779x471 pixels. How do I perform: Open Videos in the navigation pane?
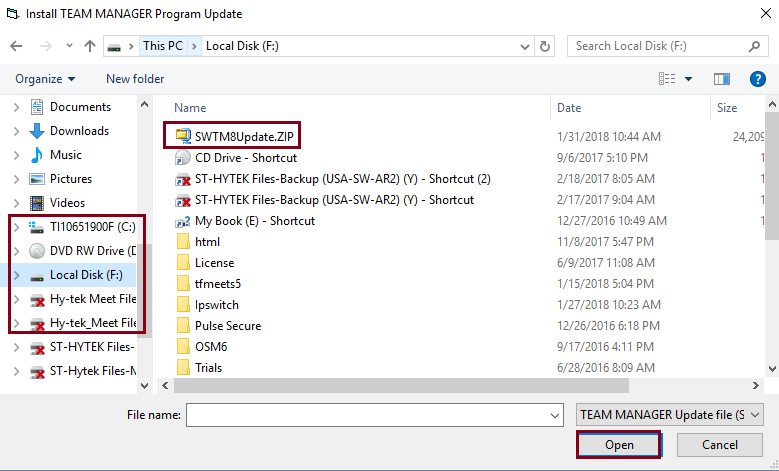click(67, 203)
